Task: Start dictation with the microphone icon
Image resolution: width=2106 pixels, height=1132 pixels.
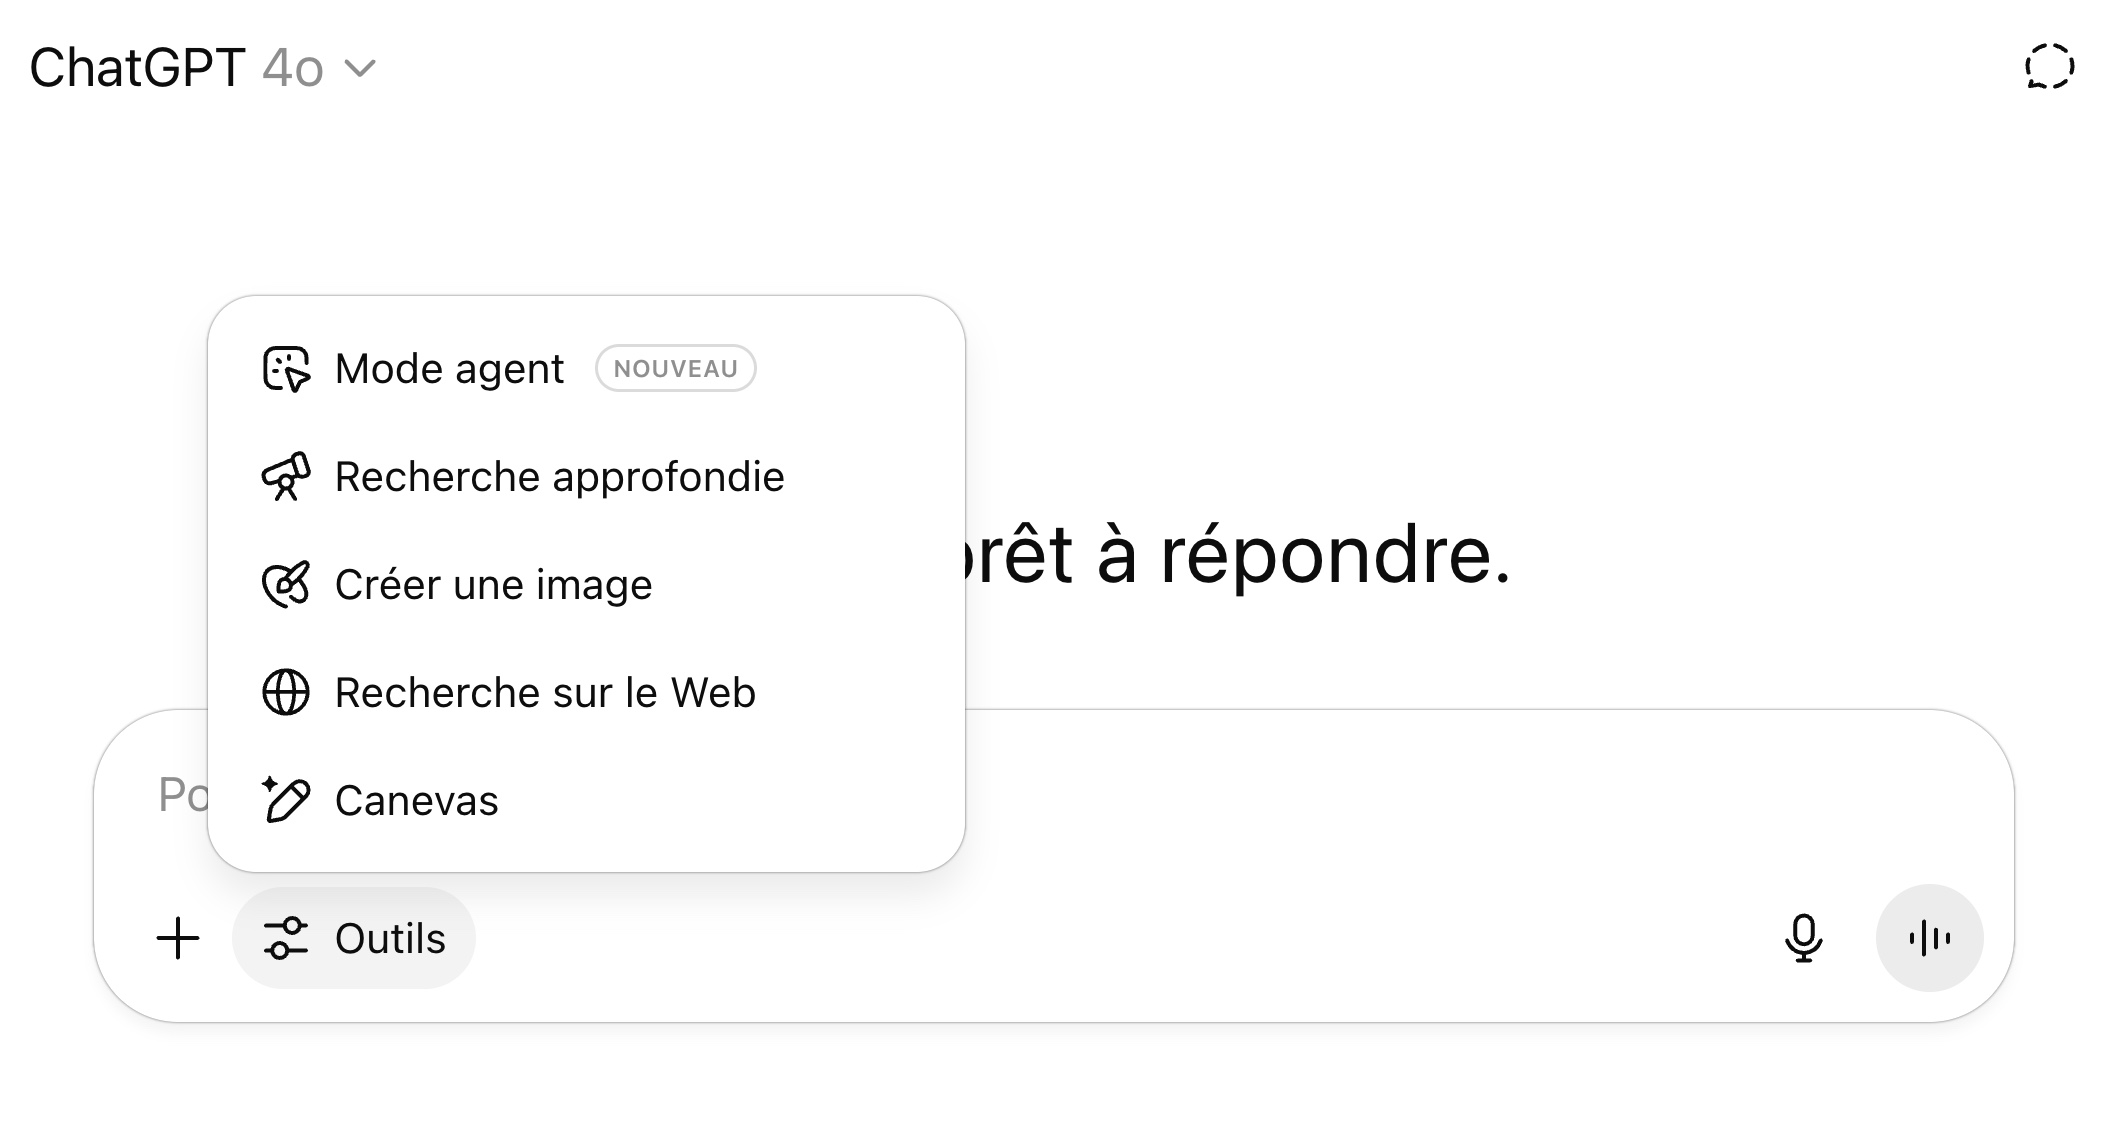Action: coord(1803,938)
